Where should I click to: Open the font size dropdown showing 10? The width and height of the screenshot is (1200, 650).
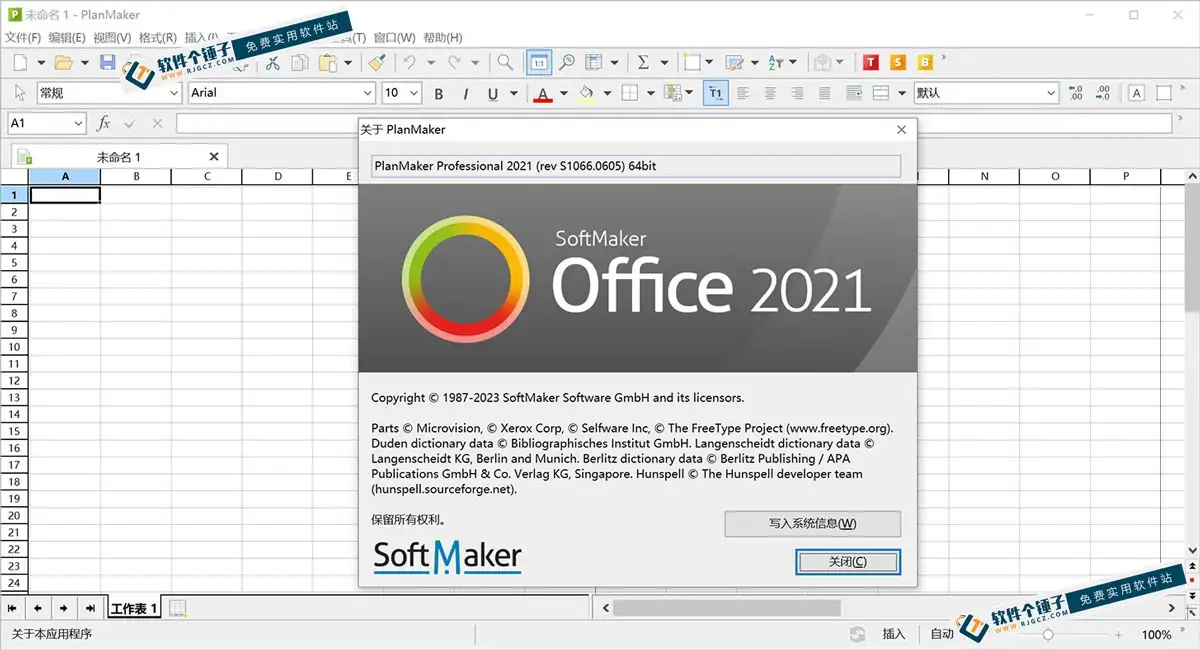pos(402,93)
